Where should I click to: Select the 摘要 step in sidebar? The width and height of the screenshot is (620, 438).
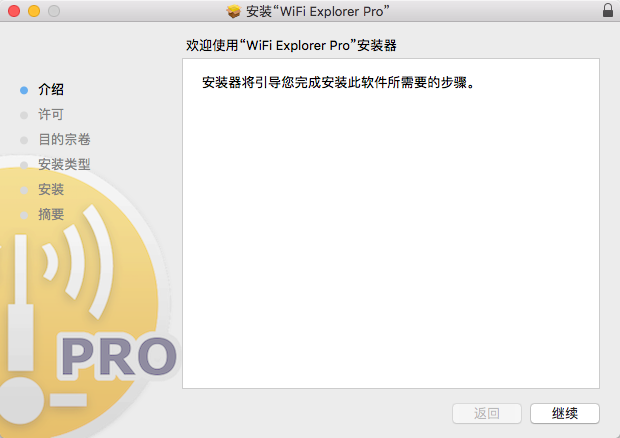tap(51, 214)
